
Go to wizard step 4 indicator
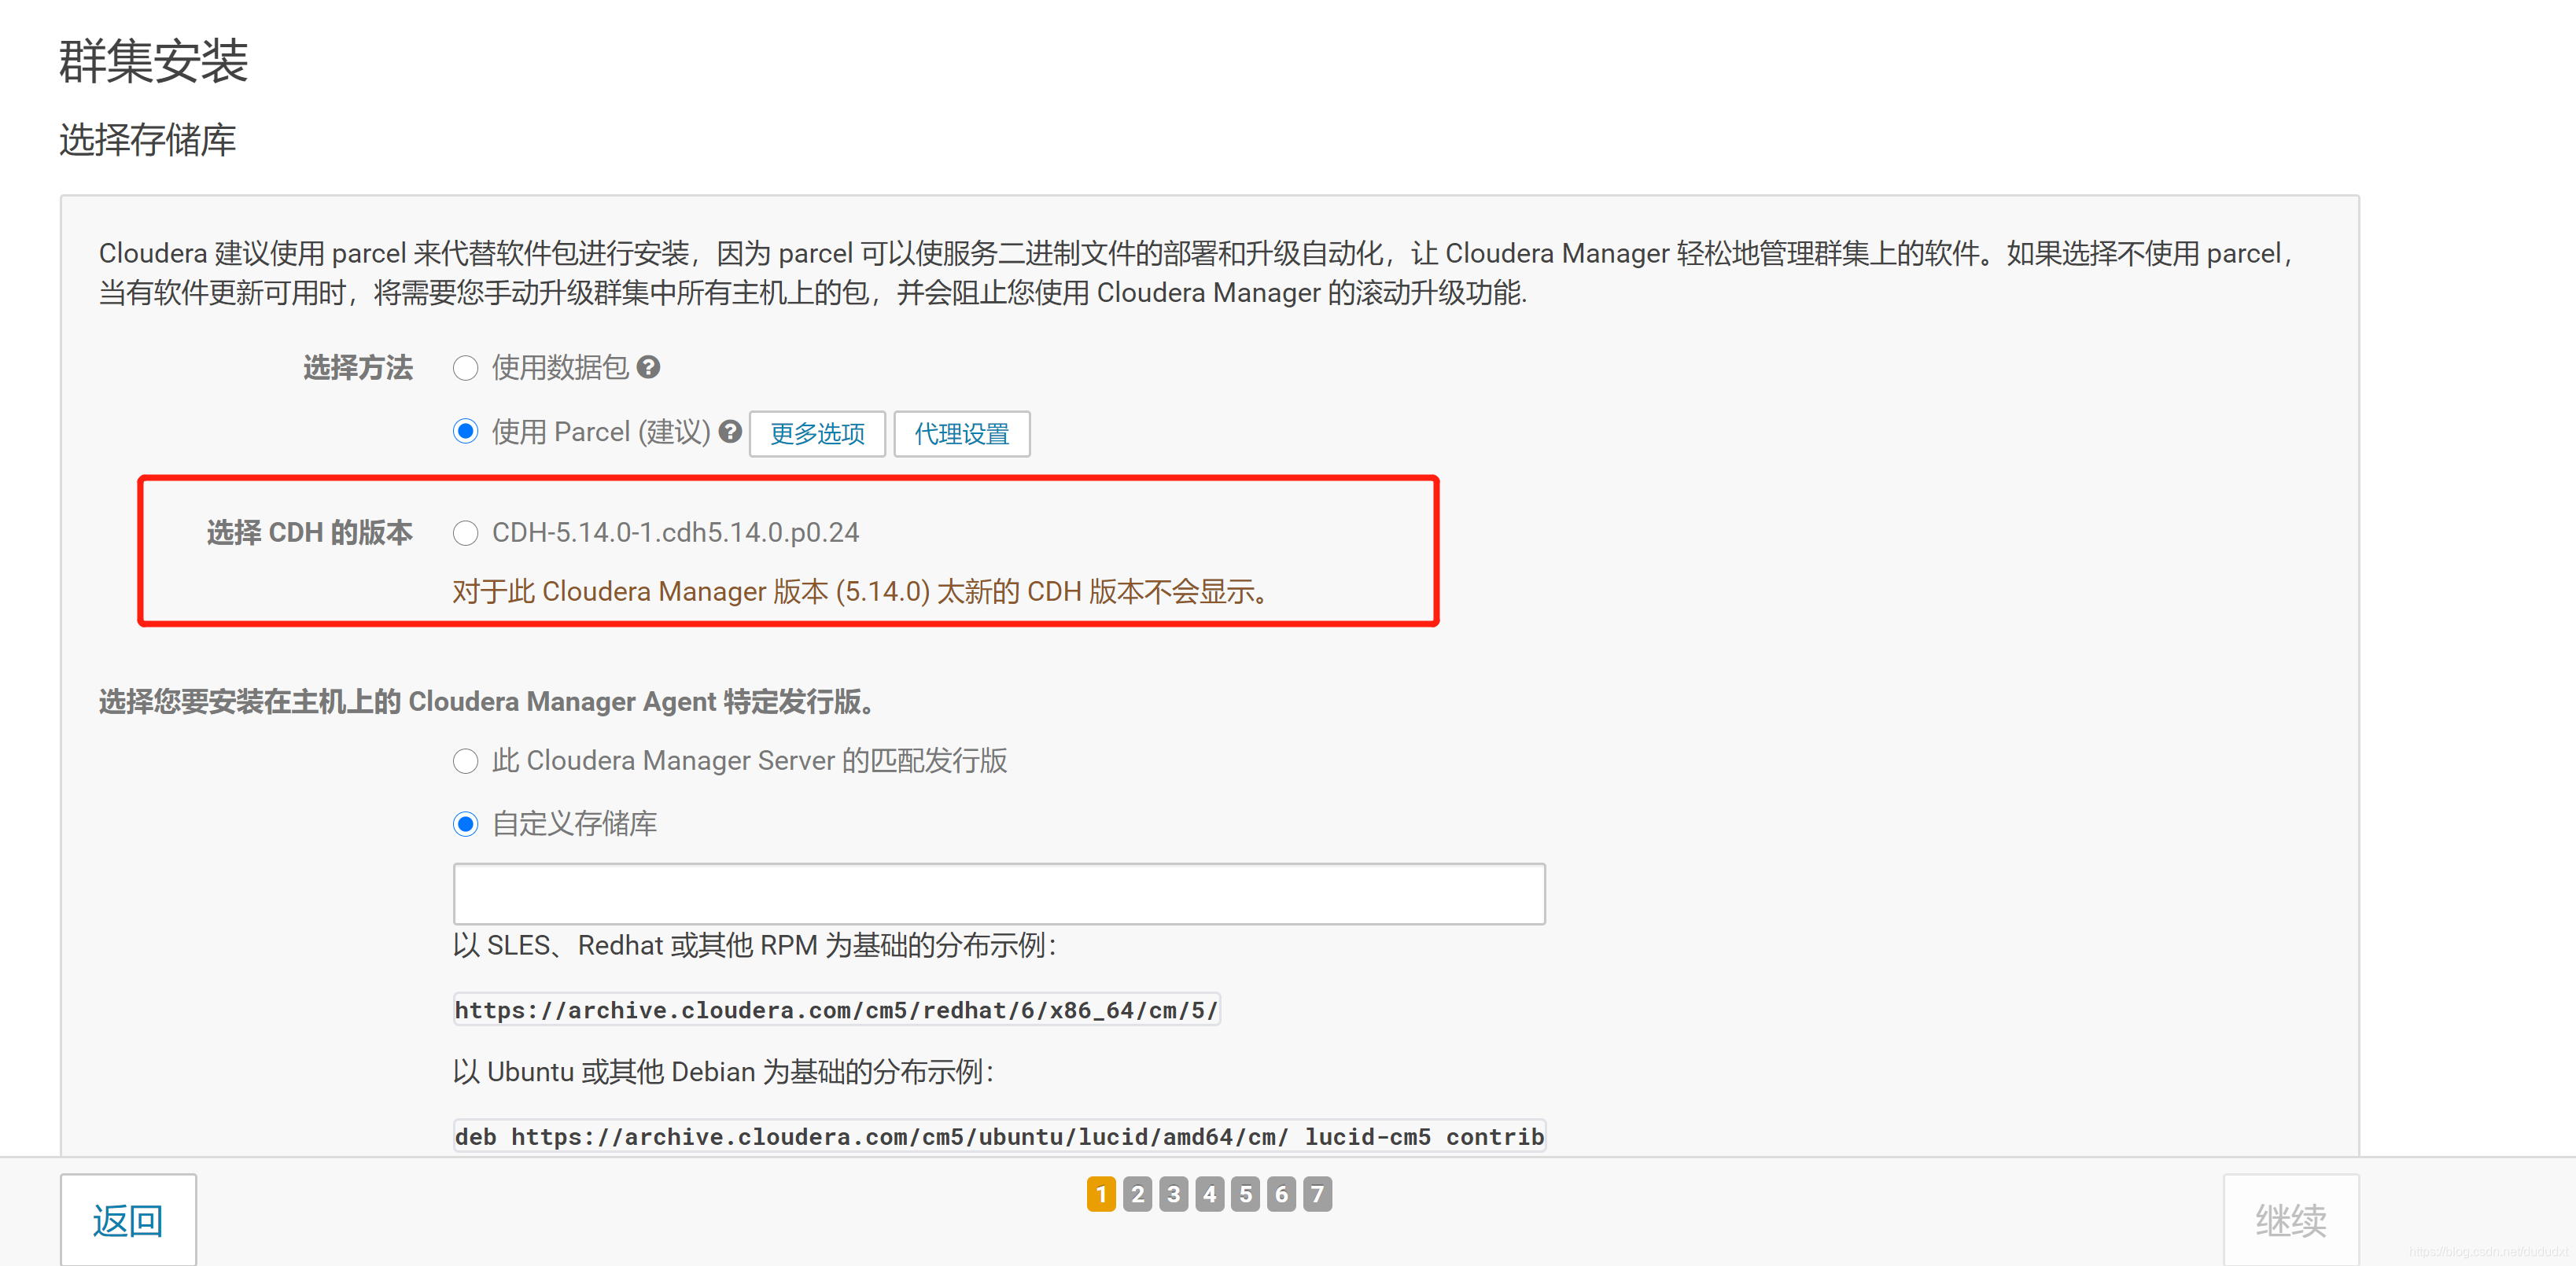click(1209, 1193)
